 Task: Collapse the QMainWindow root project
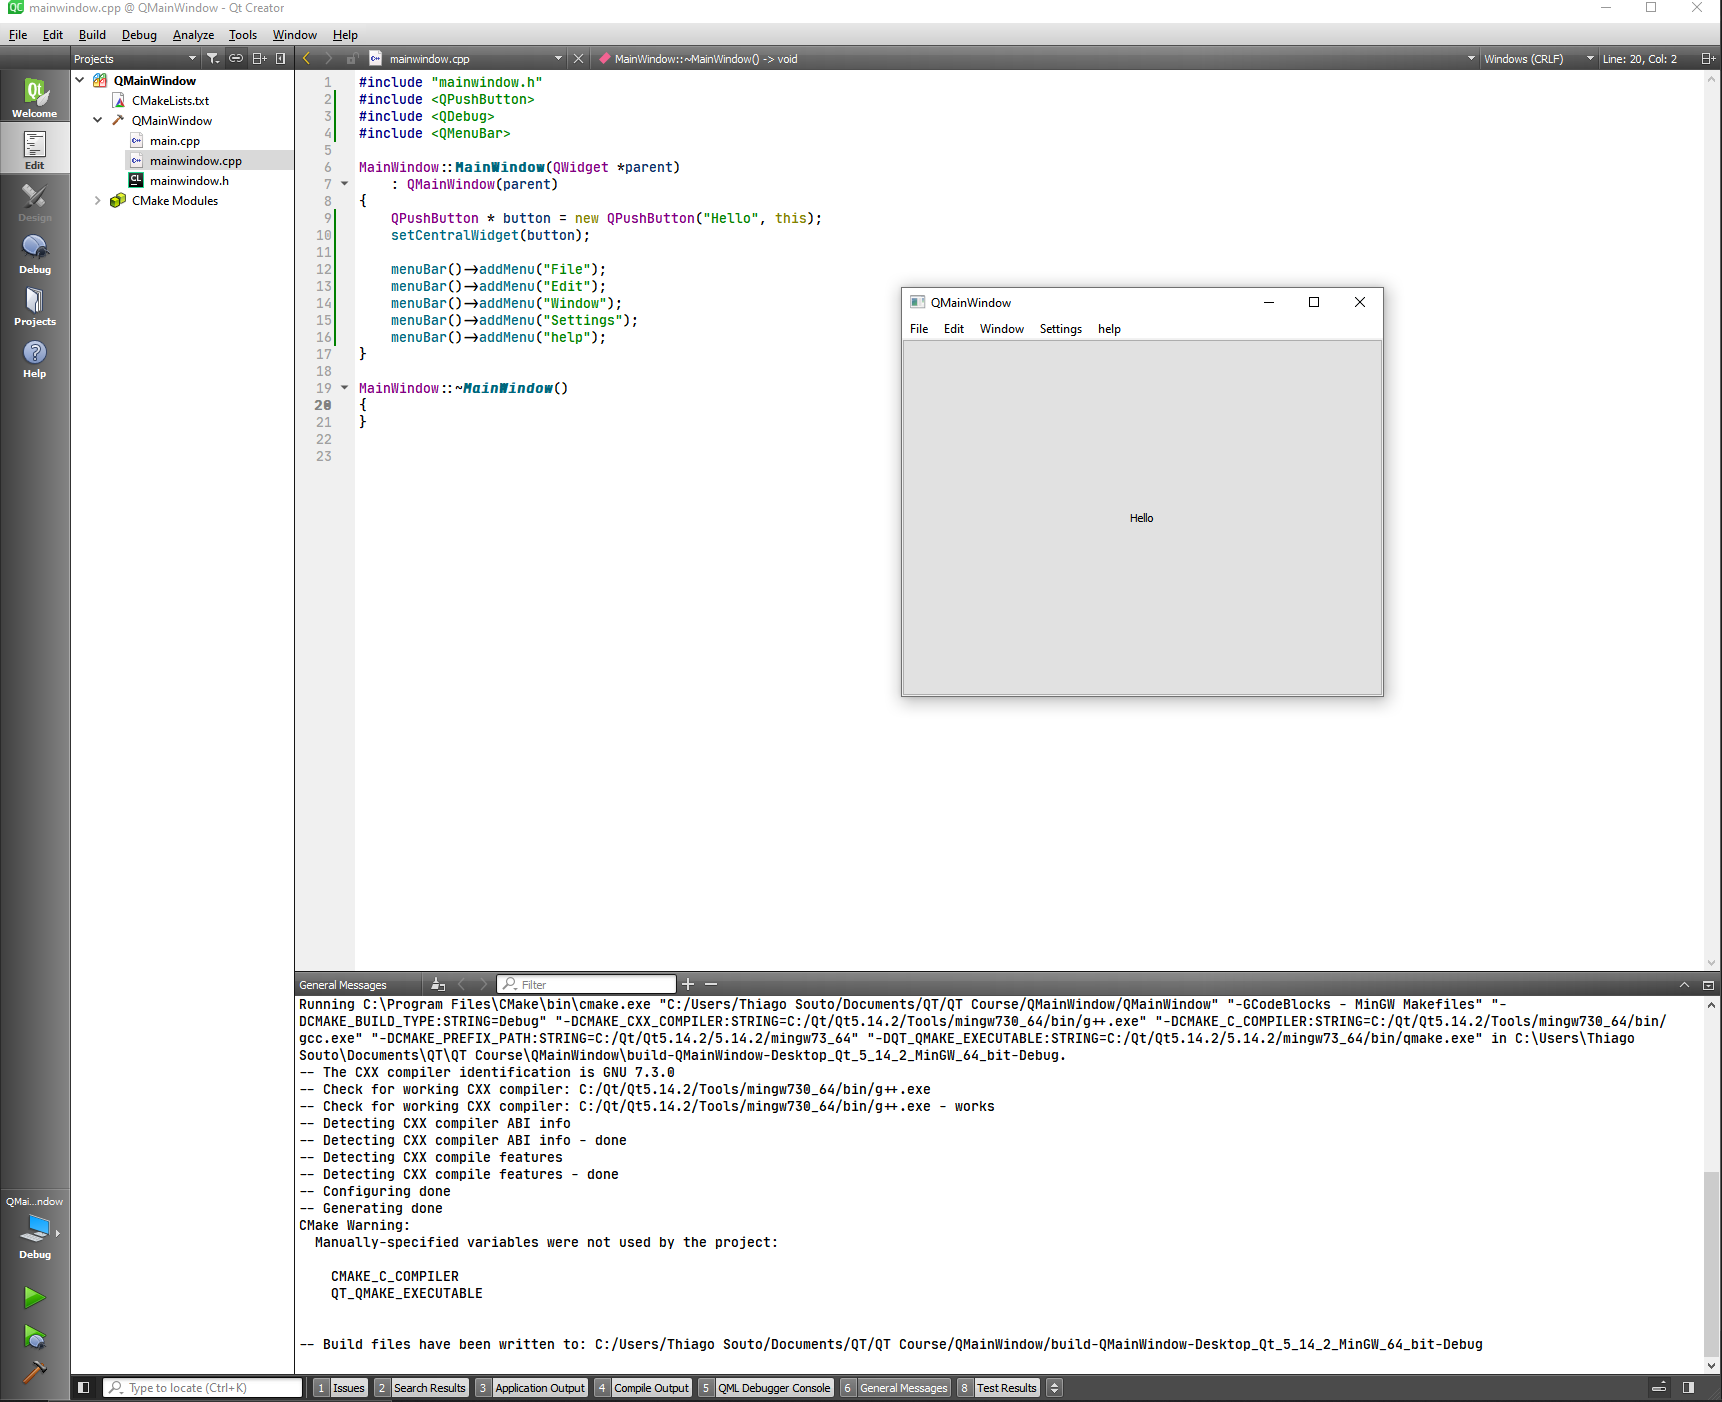80,80
